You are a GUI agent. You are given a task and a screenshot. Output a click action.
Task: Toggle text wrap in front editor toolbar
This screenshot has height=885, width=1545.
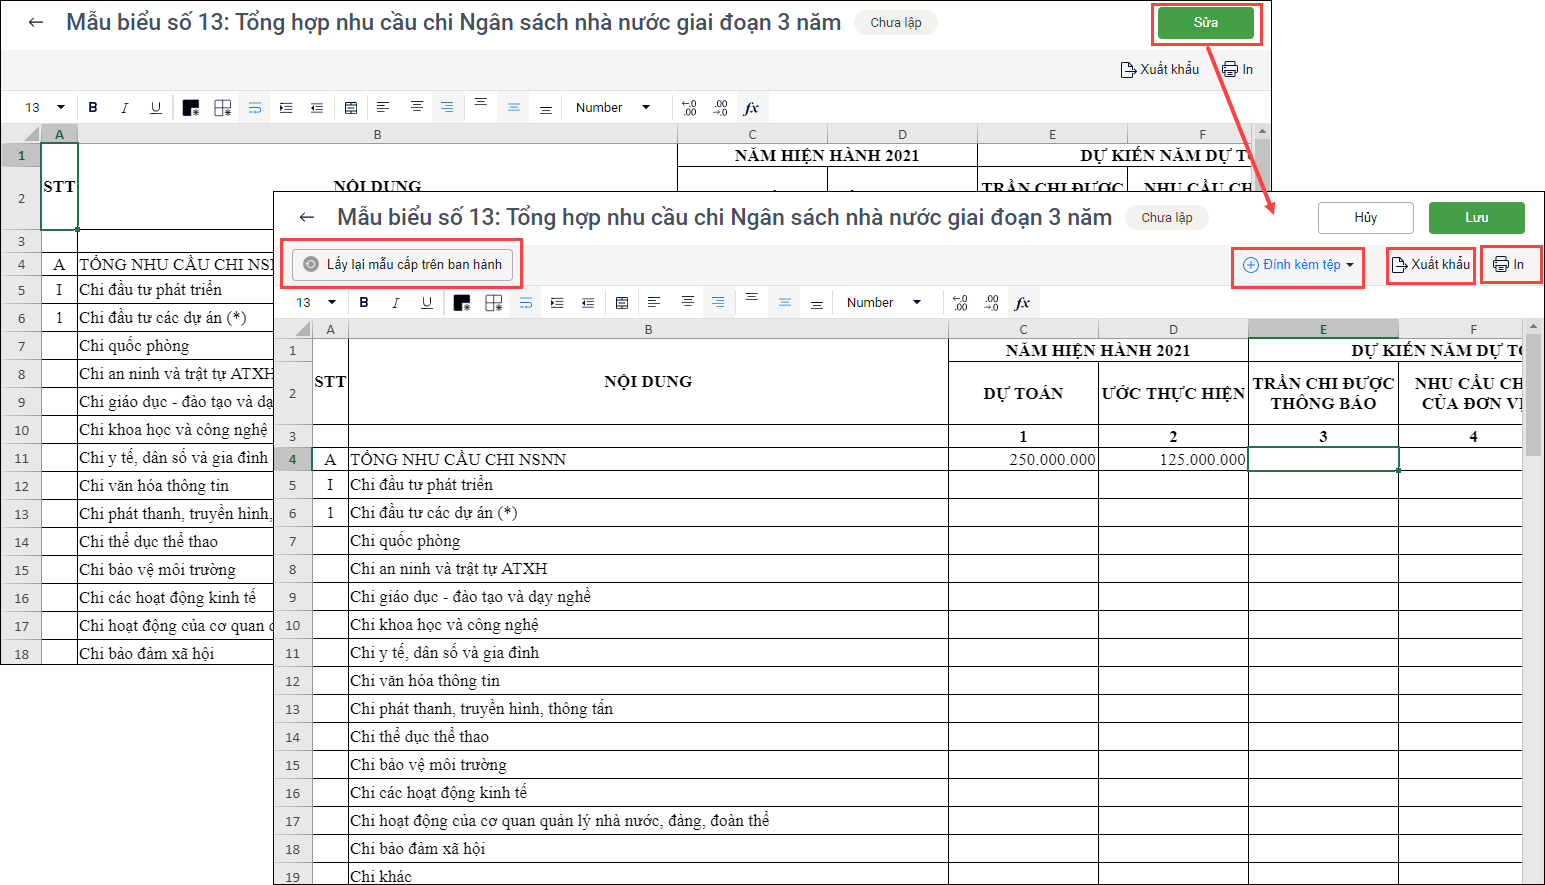pos(526,303)
